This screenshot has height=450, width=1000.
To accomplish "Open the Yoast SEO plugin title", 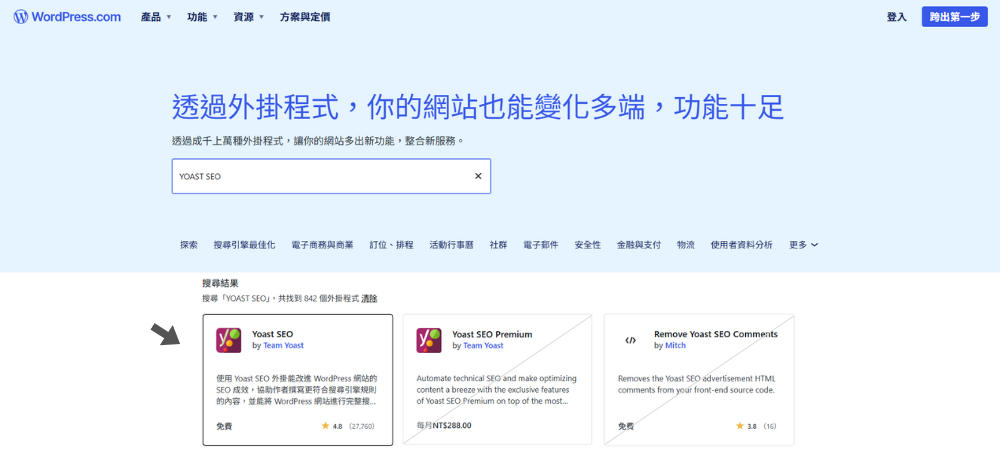I will [272, 334].
